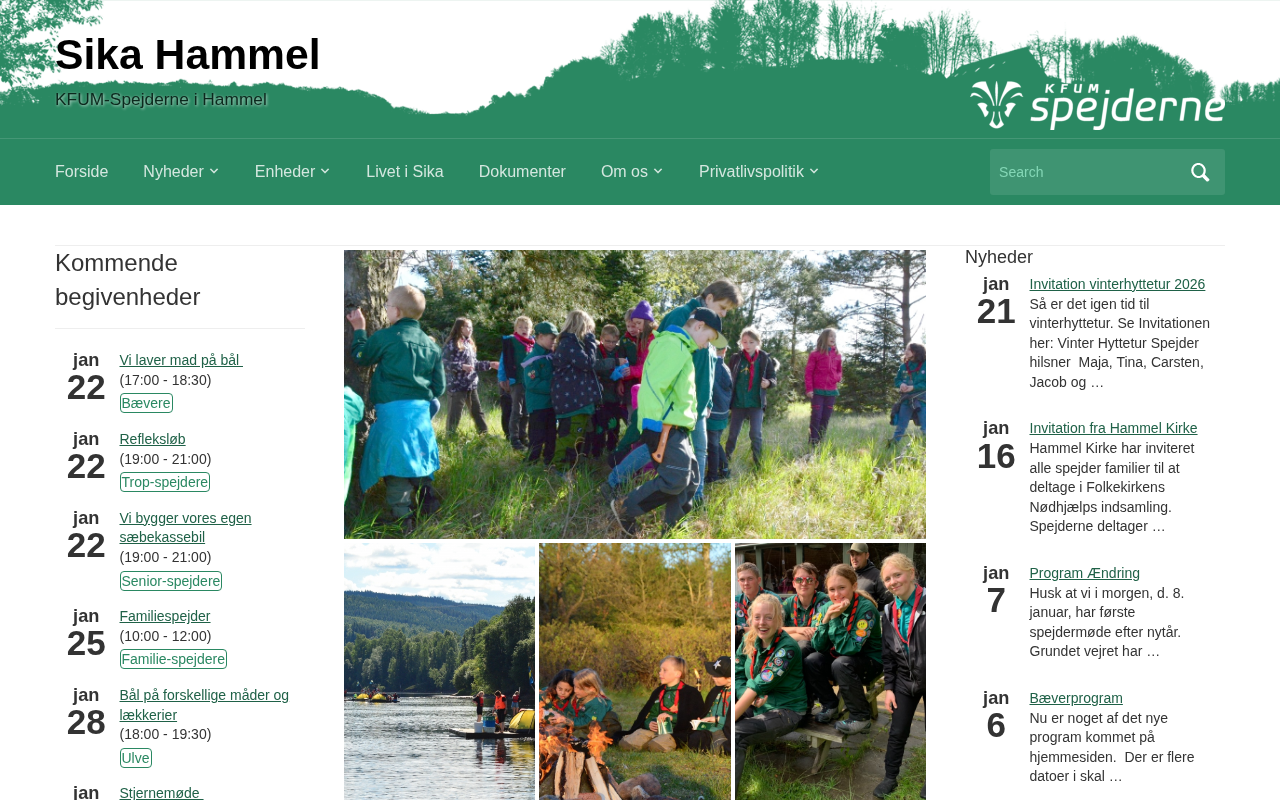Viewport: 1280px width, 800px height.
Task: Open event Vi laver mad på bål
Action: pyautogui.click(x=181, y=360)
